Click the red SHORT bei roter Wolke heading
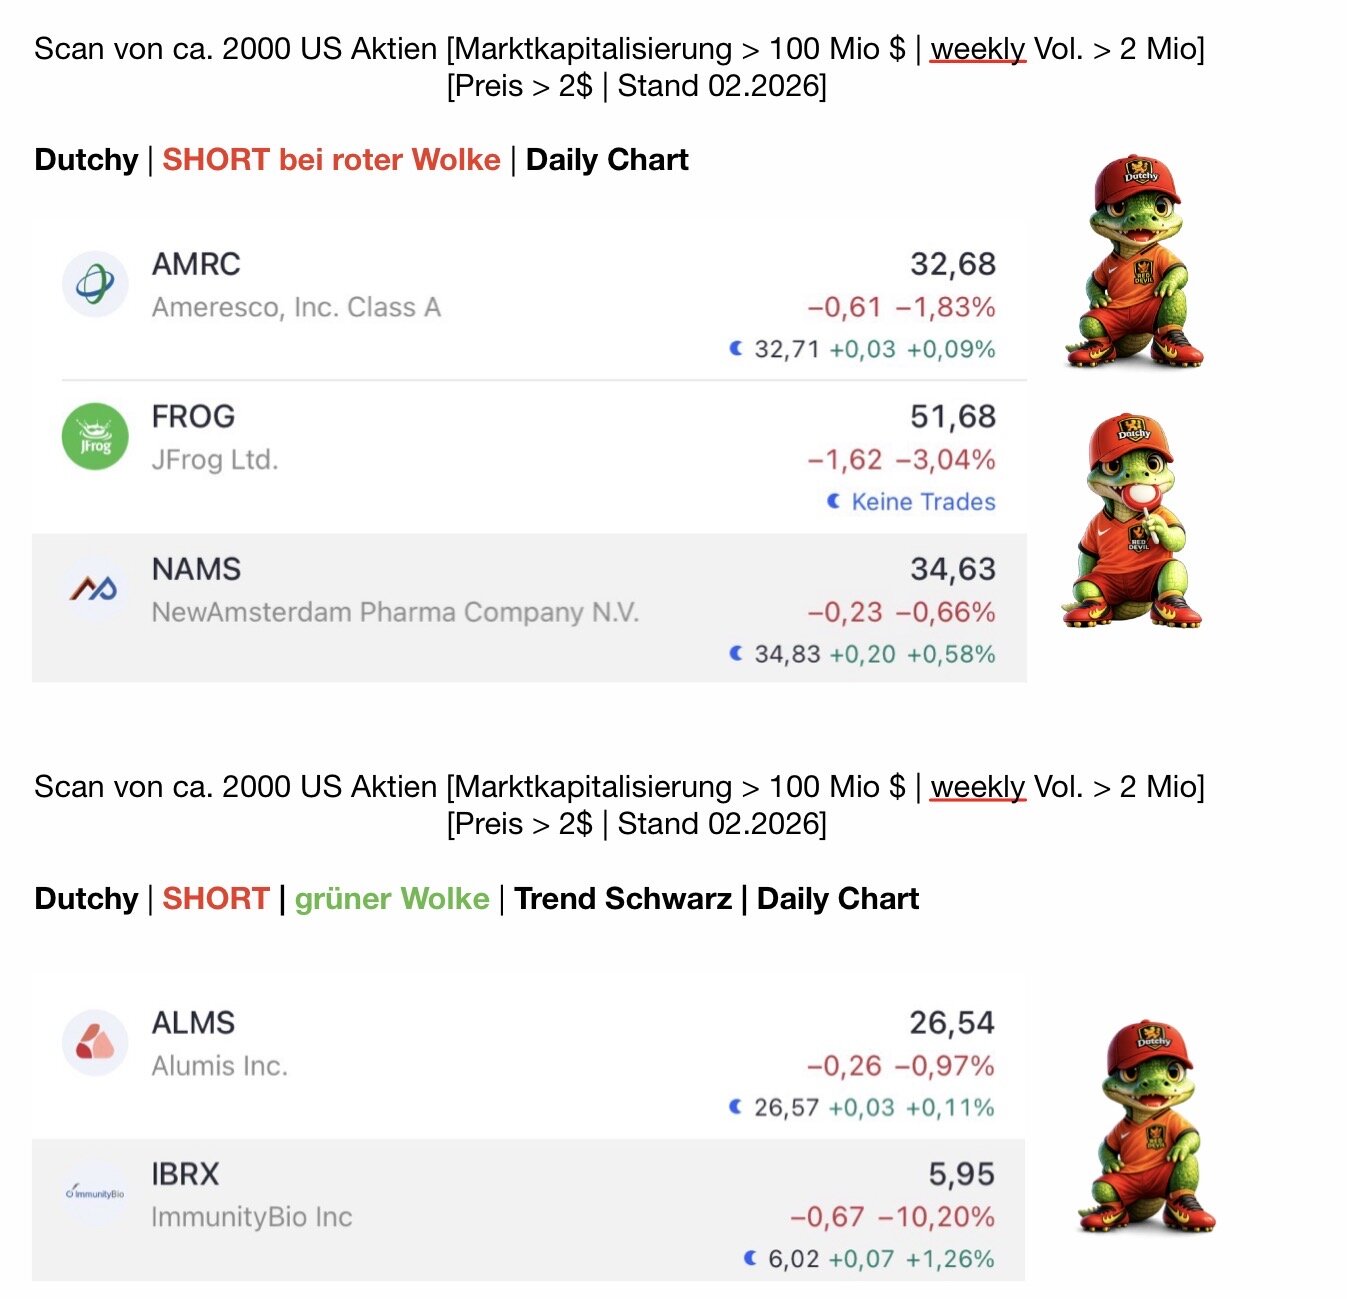Image resolution: width=1347 pixels, height=1299 pixels. point(331,160)
